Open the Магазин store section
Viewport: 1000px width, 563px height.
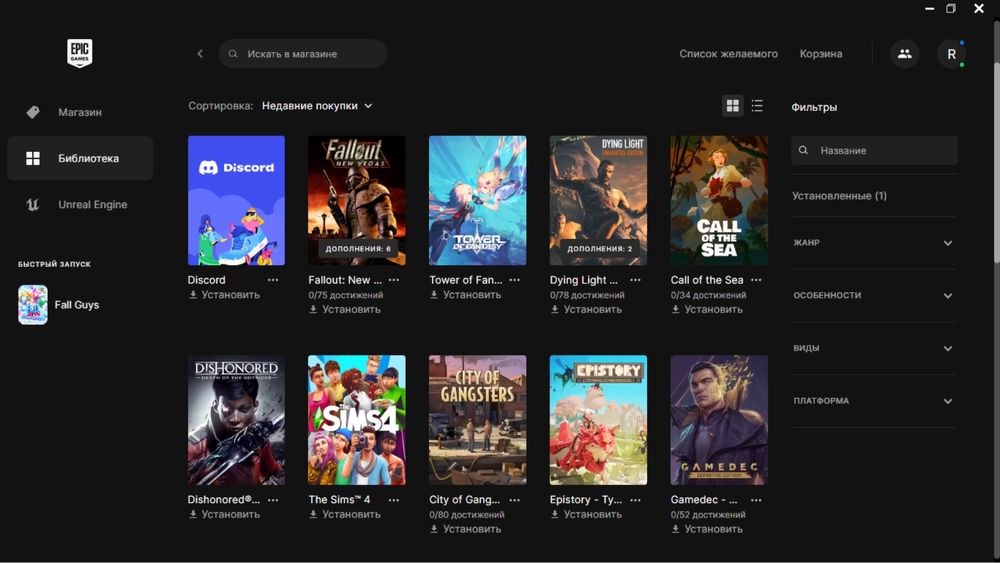point(80,112)
